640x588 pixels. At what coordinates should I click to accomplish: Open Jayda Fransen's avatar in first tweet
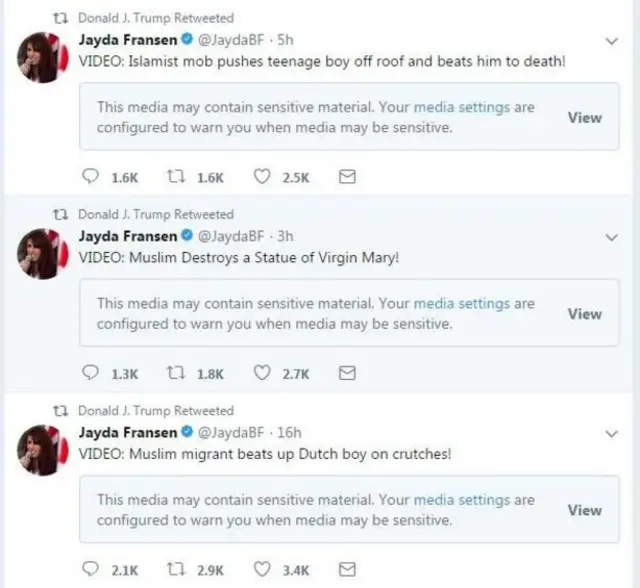pyautogui.click(x=44, y=57)
